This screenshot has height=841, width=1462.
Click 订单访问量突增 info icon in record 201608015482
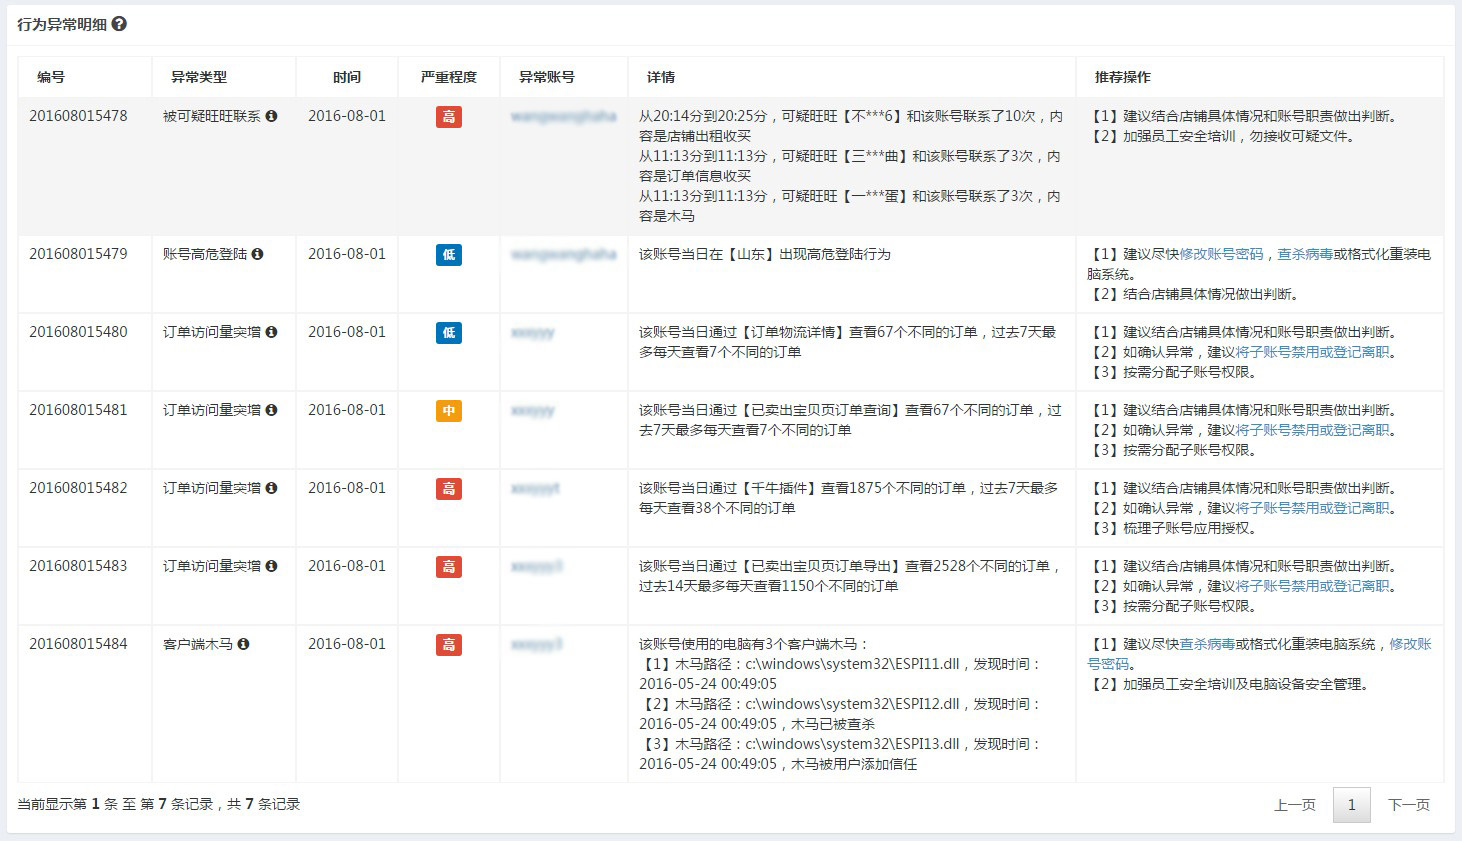click(x=271, y=488)
